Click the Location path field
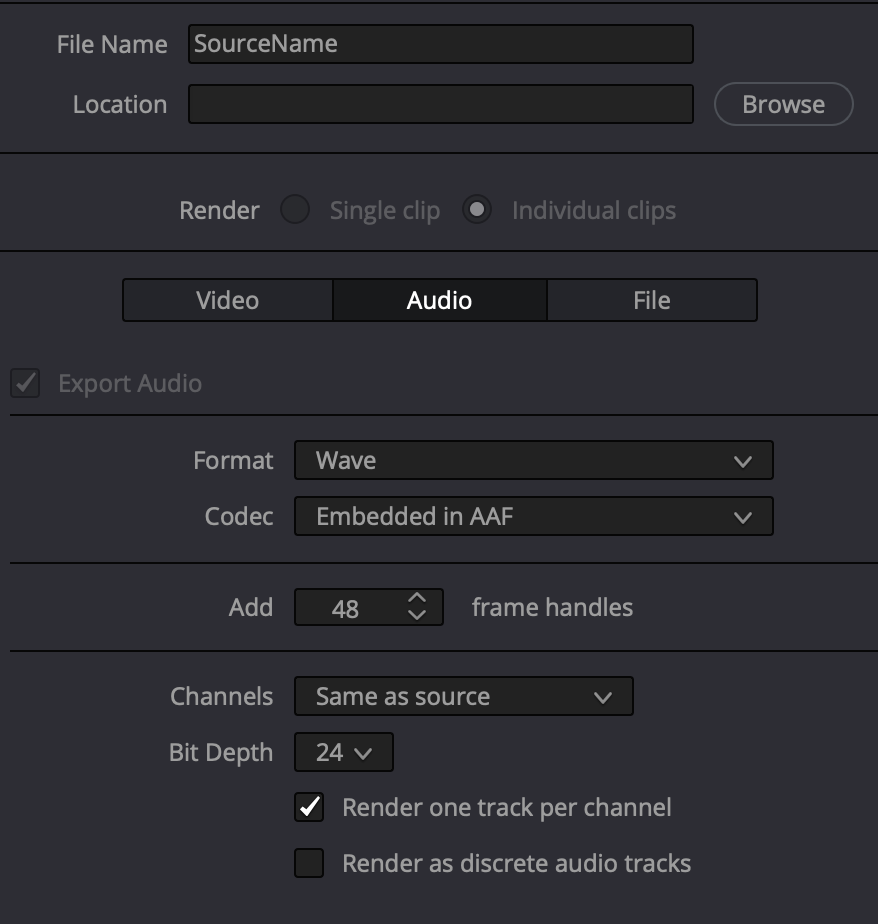The width and height of the screenshot is (878, 924). (440, 104)
